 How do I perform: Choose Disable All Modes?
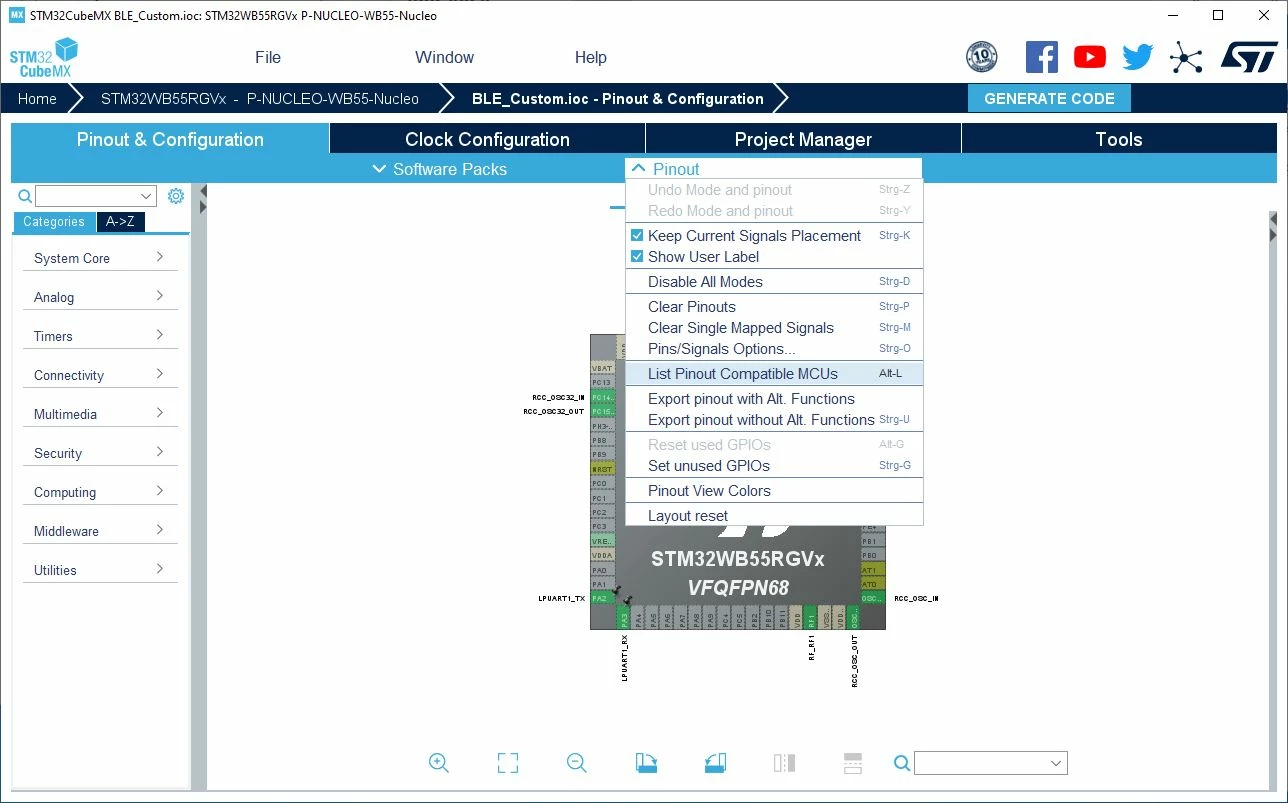(773, 282)
